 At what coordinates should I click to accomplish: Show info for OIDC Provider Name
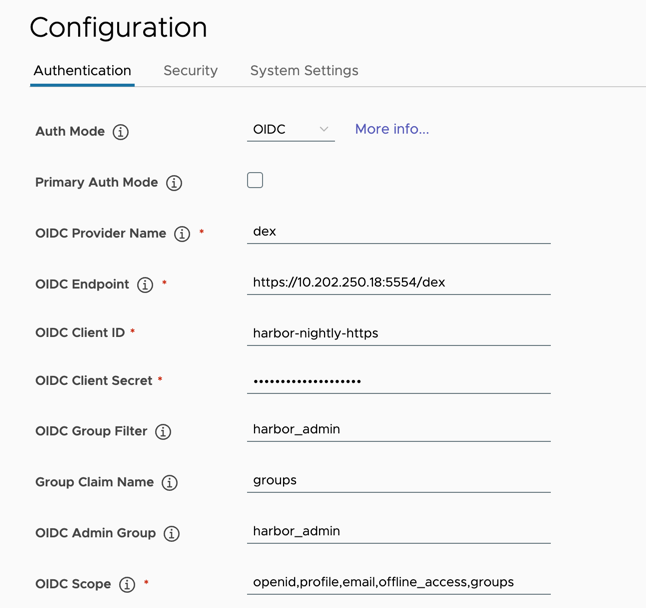(x=182, y=234)
